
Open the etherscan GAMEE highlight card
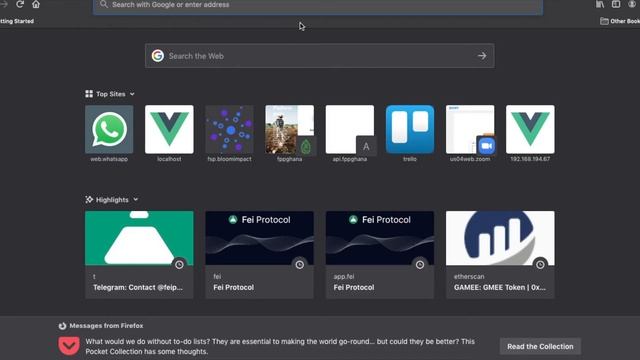point(500,255)
